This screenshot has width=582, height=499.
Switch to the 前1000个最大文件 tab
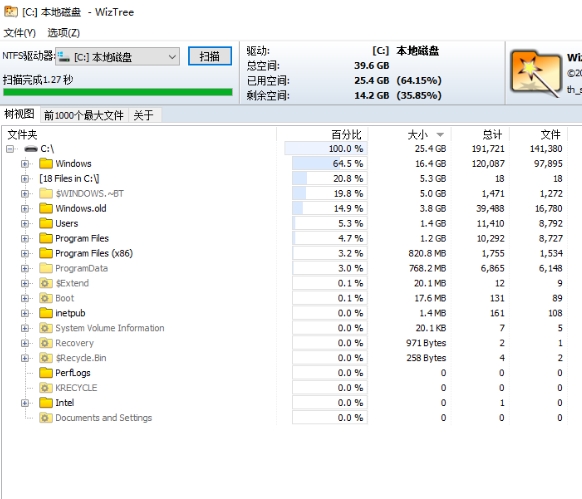coord(84,115)
